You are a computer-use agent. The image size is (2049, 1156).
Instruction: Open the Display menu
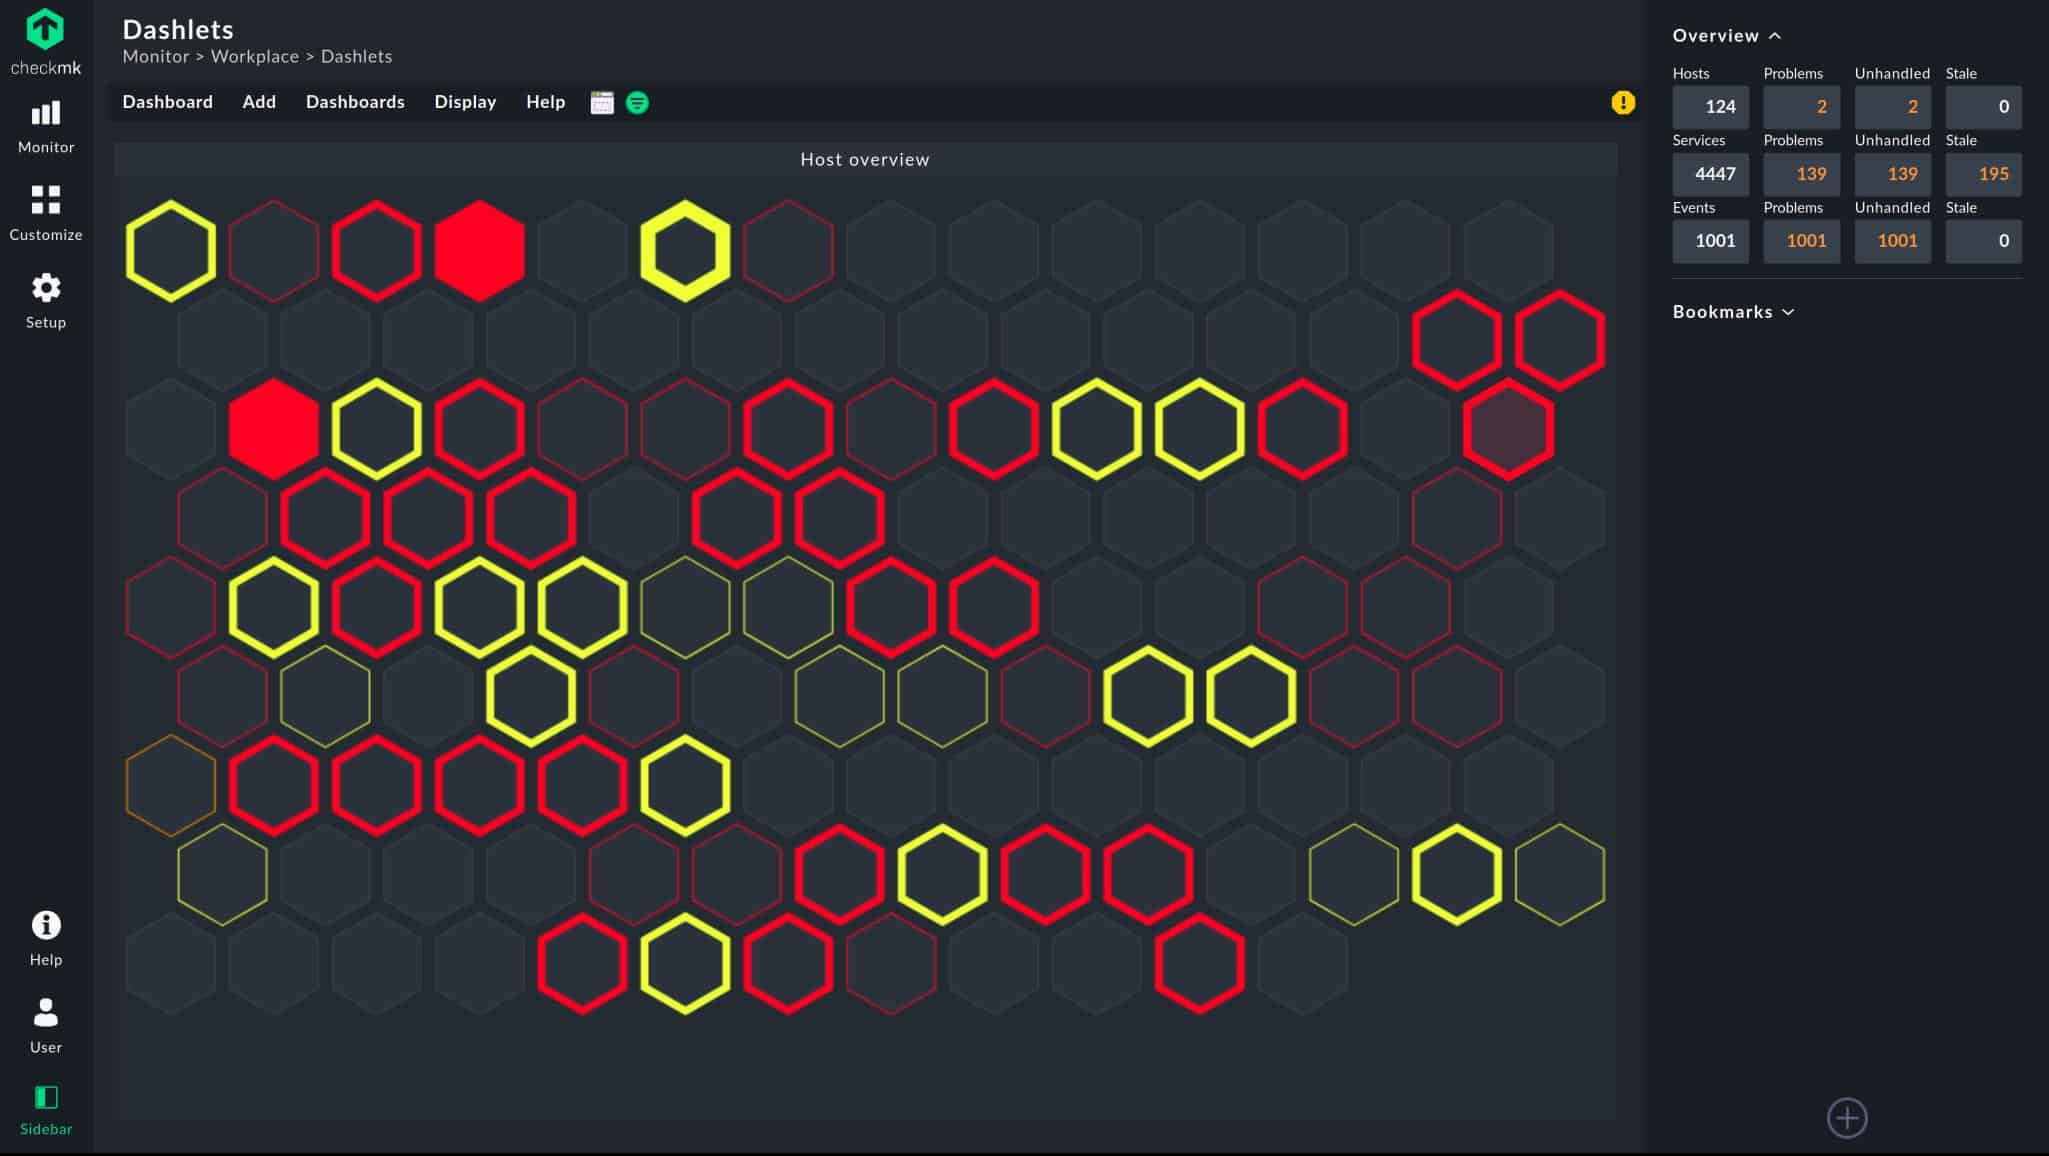465,102
